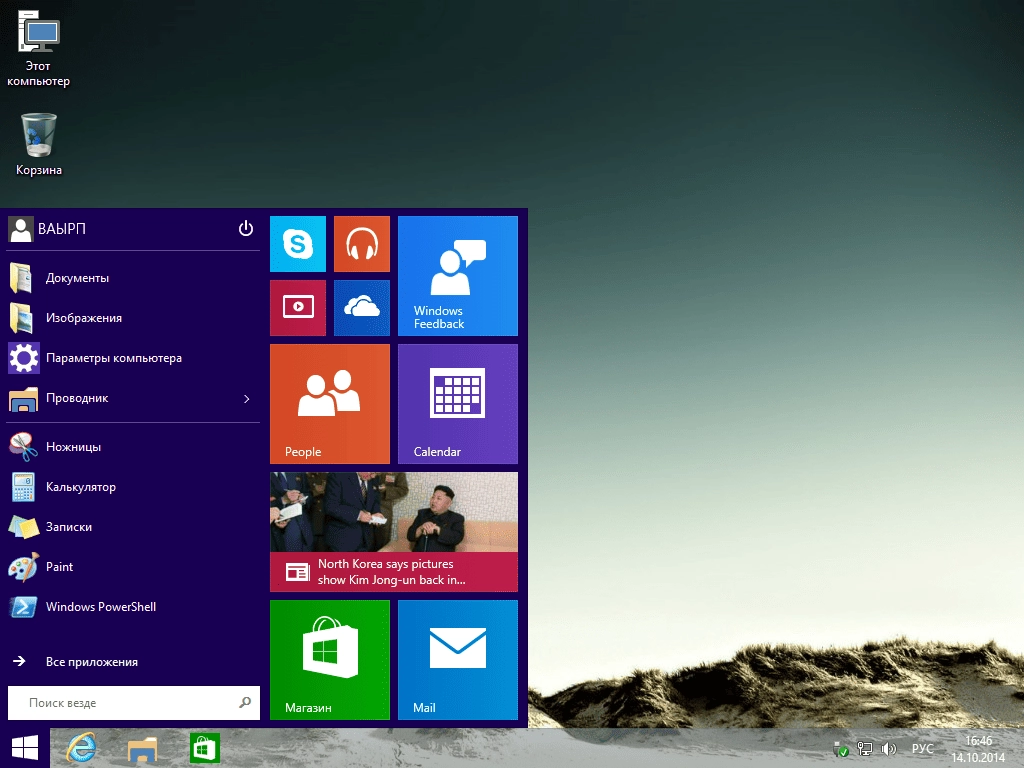This screenshot has height=768, width=1024.
Task: Click the magnifier search icon
Action: [245, 703]
